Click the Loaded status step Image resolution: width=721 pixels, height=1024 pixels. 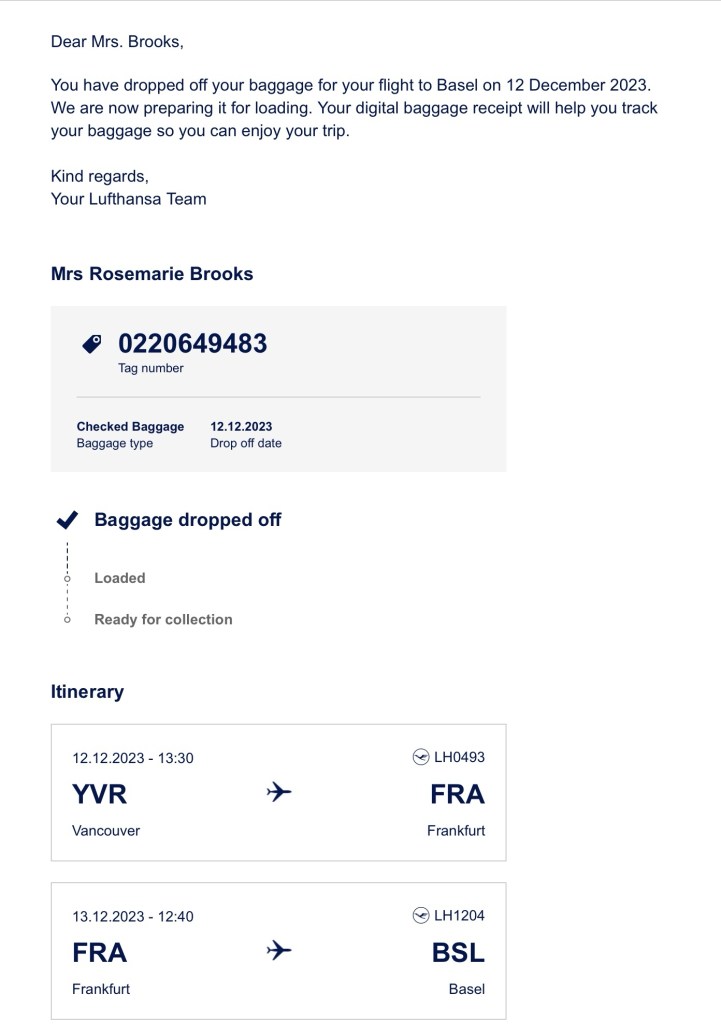120,578
